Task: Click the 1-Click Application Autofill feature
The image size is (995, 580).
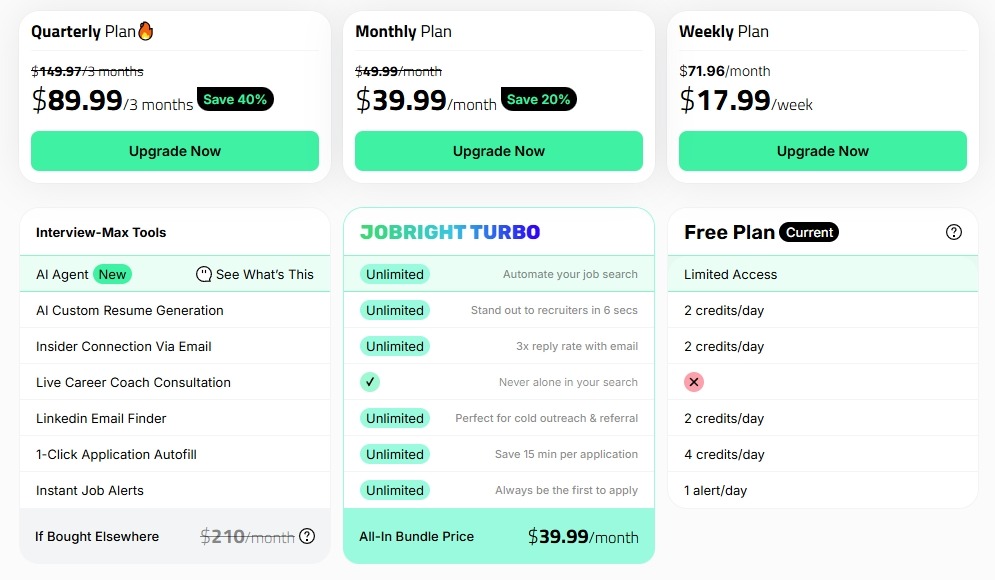Action: click(x=116, y=454)
